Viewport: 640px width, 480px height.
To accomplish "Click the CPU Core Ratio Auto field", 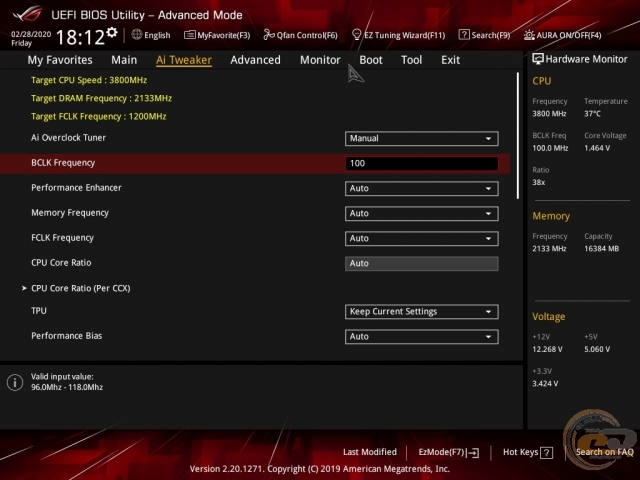I will pyautogui.click(x=421, y=263).
